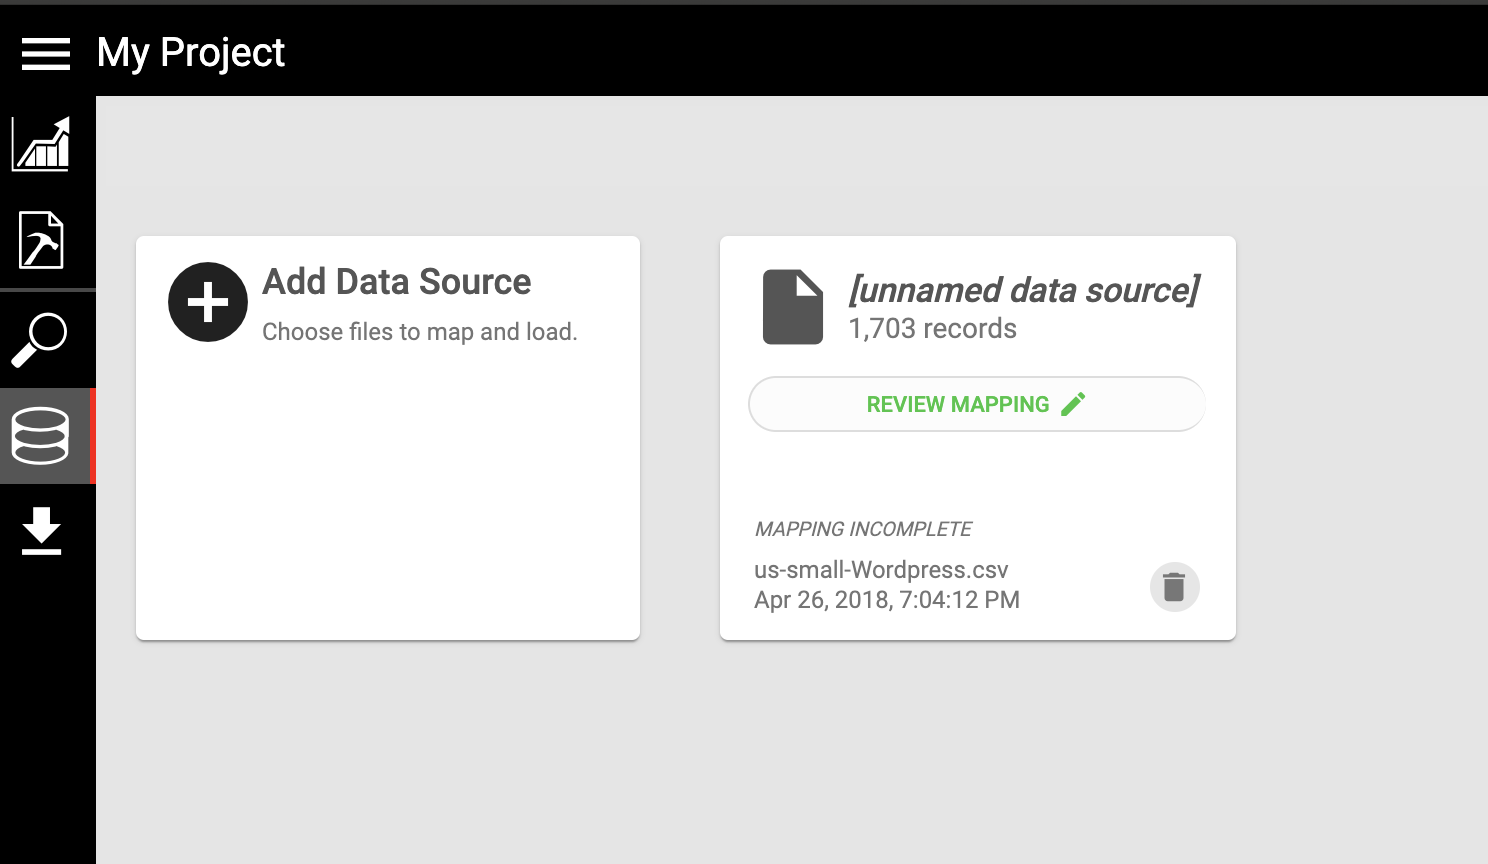1488x864 pixels.
Task: Select the database data sources icon
Action: (40, 436)
